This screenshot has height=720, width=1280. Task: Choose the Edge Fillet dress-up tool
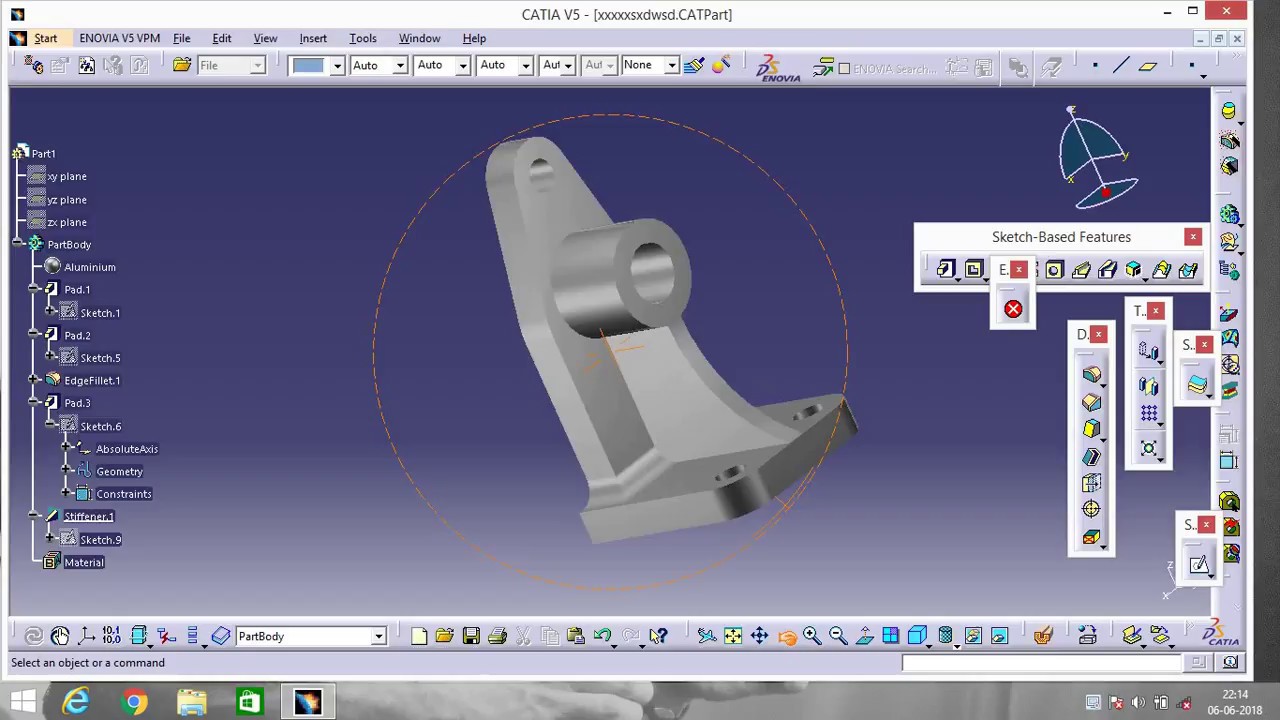[x=1091, y=374]
